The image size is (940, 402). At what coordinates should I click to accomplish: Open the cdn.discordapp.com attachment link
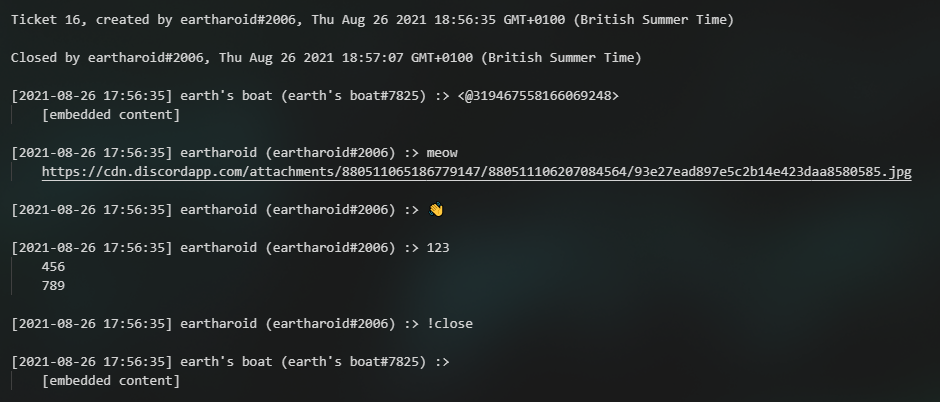click(476, 172)
